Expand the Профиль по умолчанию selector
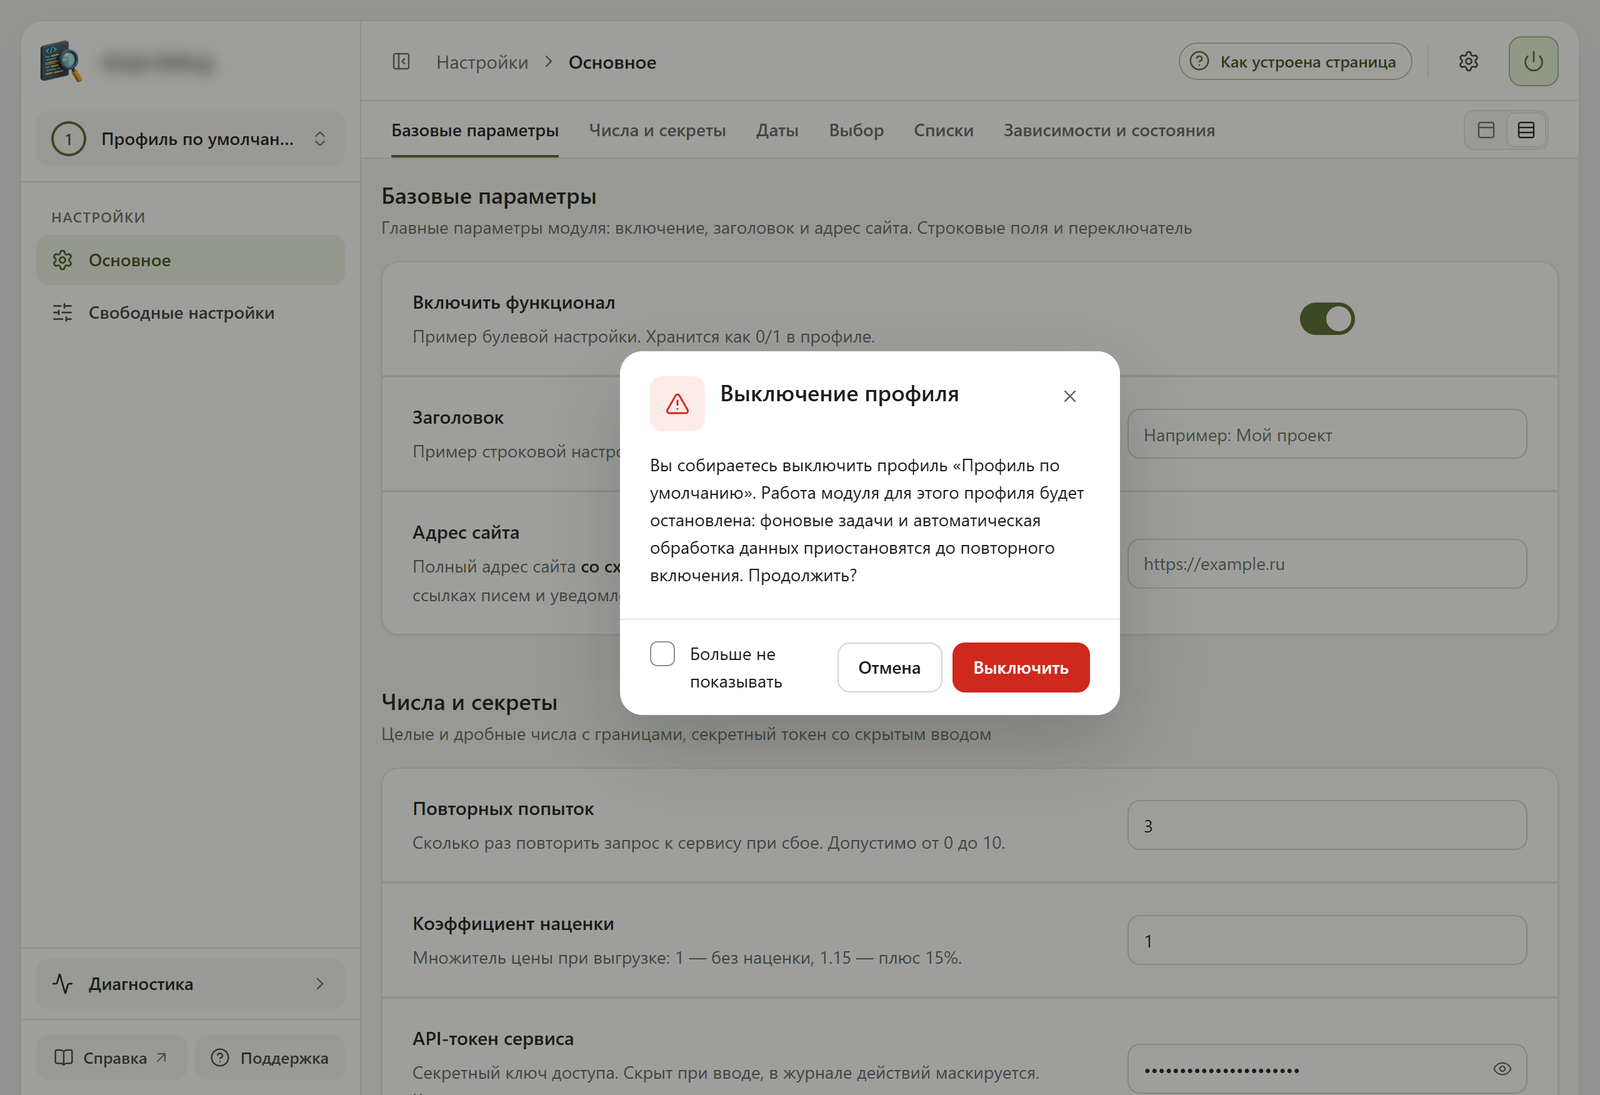Viewport: 1600px width, 1095px height. point(190,139)
